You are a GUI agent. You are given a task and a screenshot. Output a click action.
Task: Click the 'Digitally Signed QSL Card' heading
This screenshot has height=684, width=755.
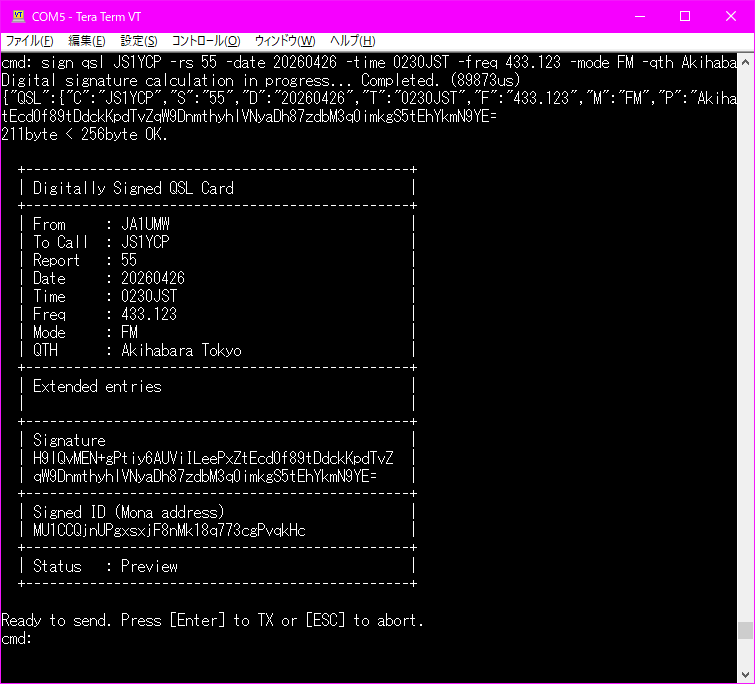click(133, 188)
